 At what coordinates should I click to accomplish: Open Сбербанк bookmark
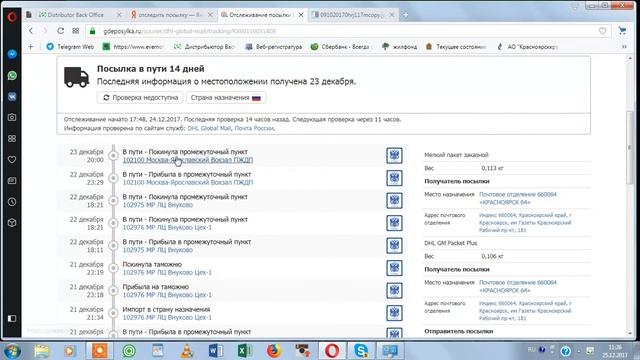point(340,47)
